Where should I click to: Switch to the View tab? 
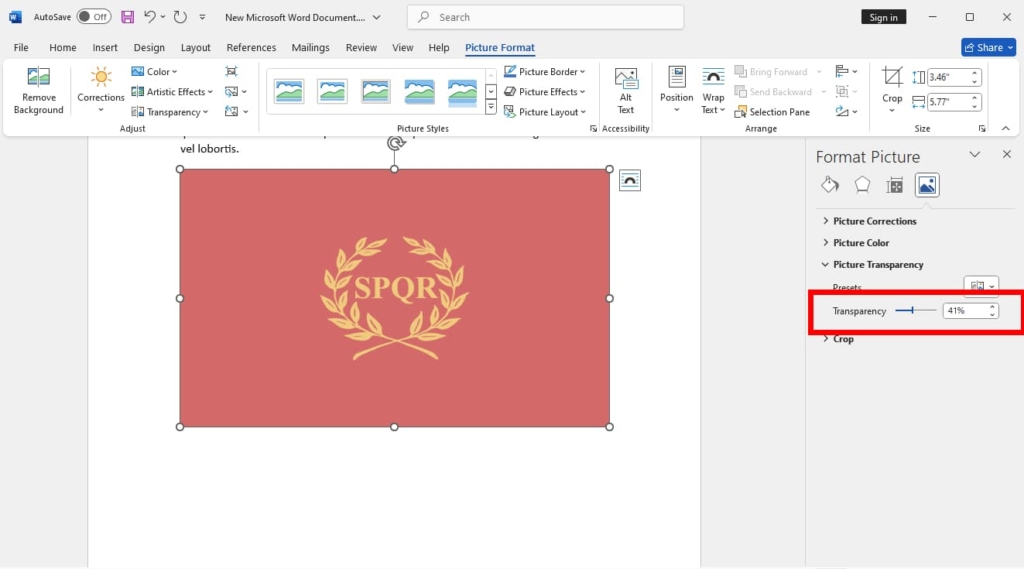click(402, 48)
